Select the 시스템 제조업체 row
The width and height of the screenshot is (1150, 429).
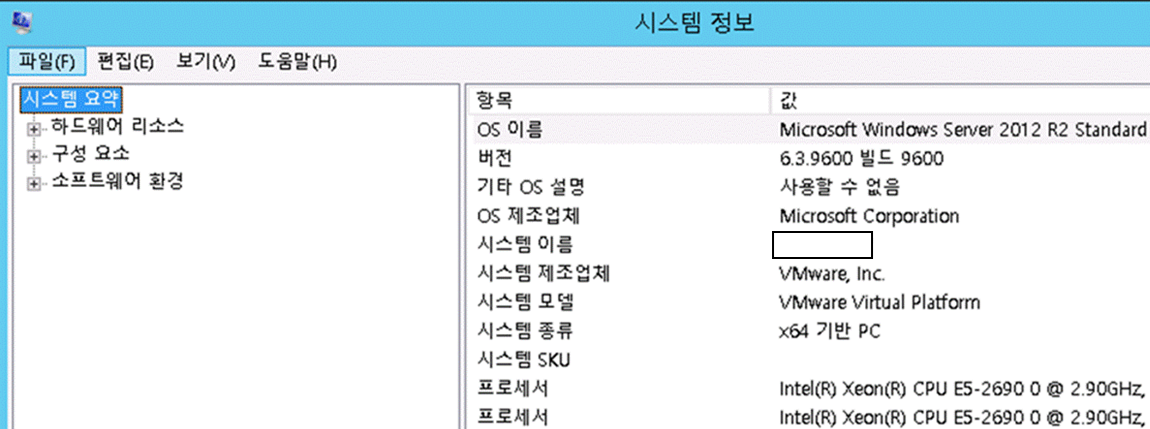click(809, 274)
